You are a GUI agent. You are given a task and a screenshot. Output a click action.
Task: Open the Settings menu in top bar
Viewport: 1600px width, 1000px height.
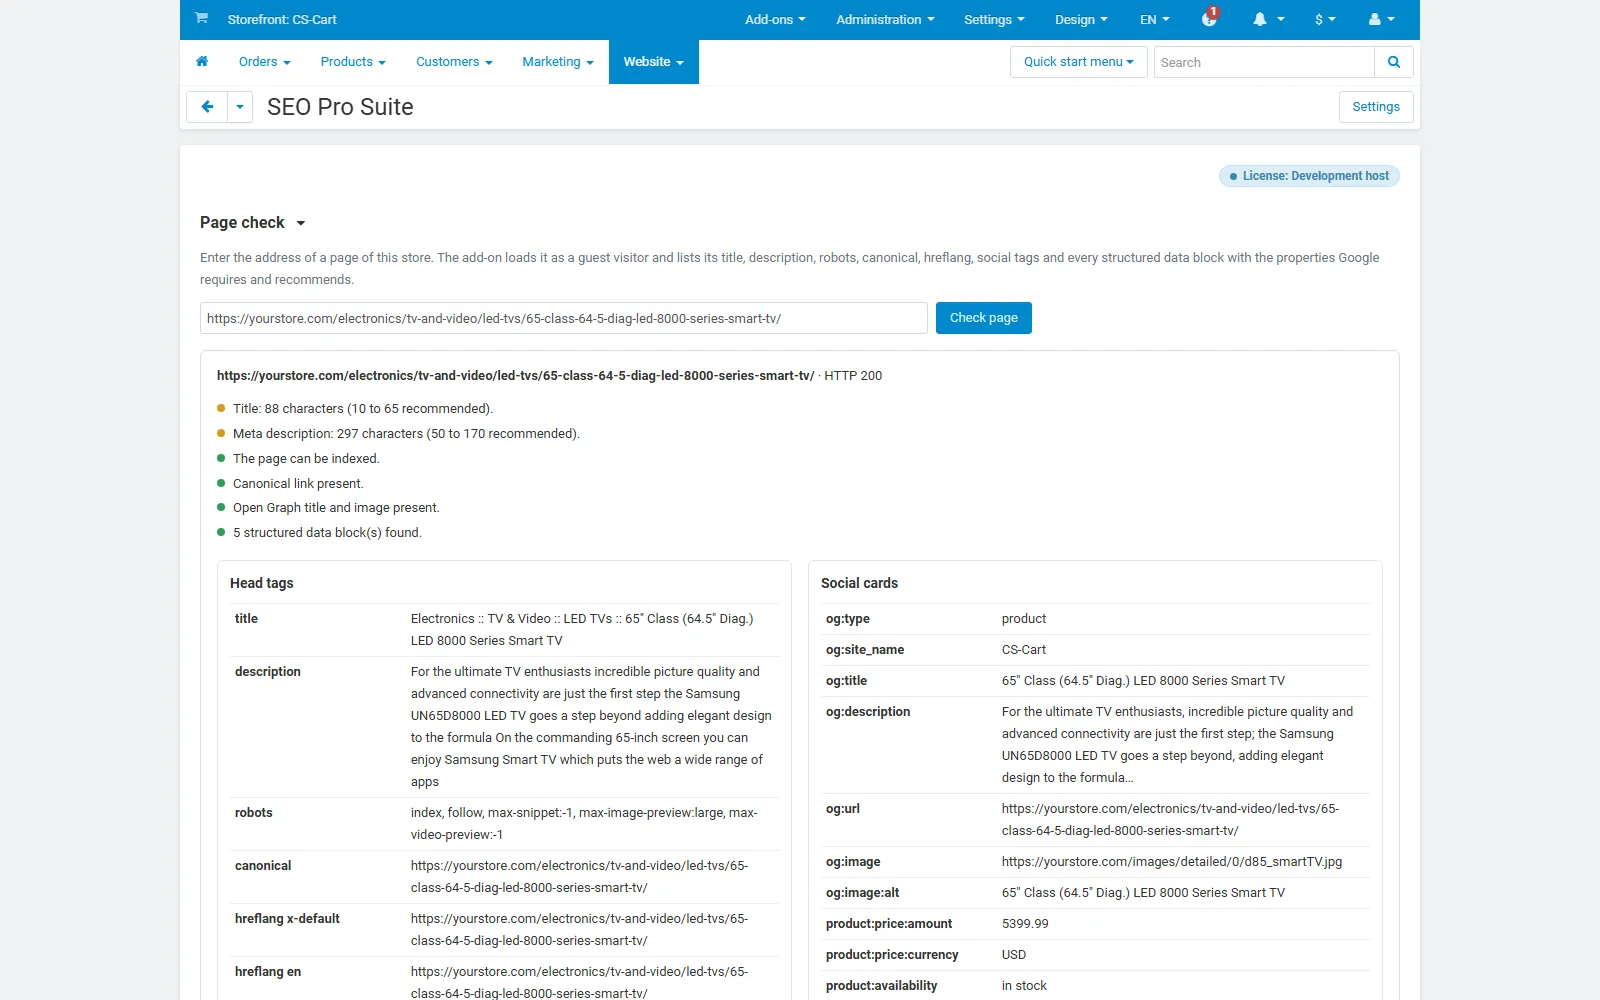click(x=994, y=19)
